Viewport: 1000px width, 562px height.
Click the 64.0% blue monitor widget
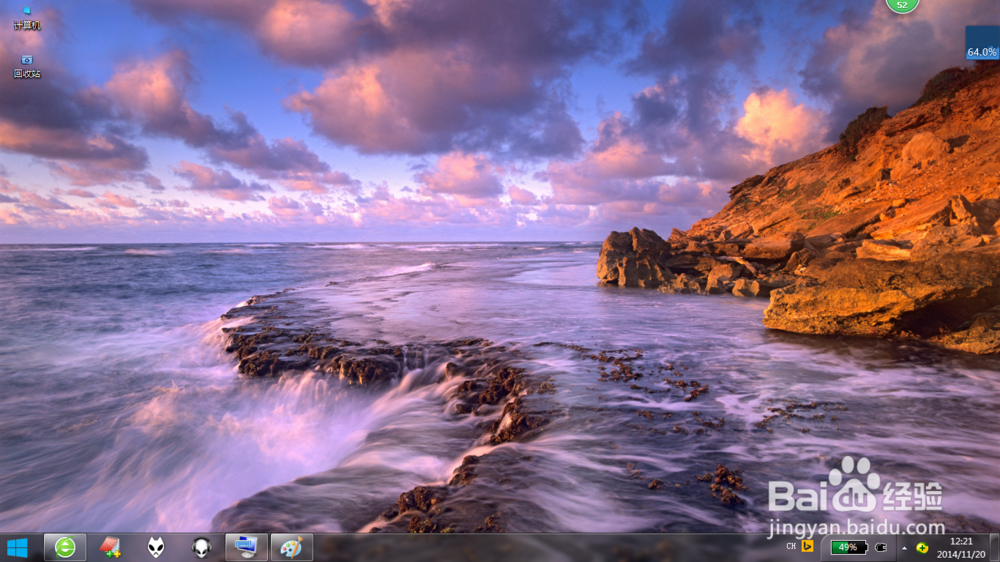[982, 43]
